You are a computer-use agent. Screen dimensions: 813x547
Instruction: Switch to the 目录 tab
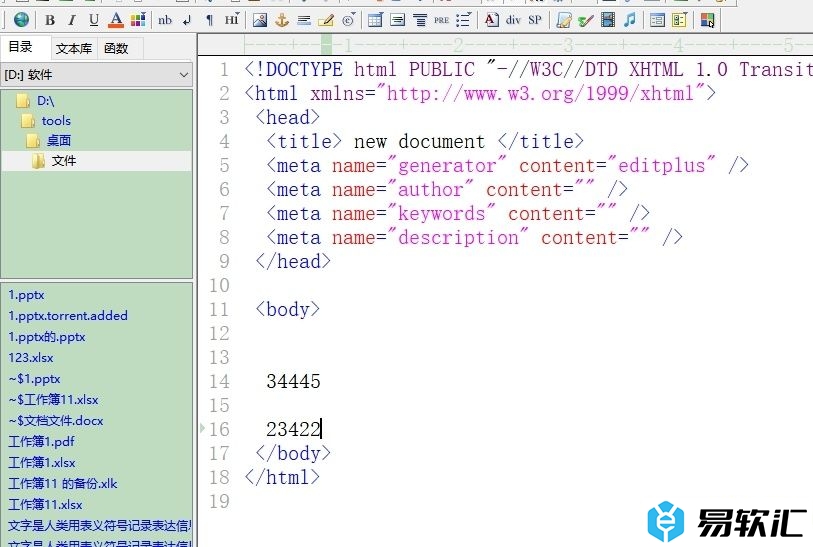click(21, 47)
